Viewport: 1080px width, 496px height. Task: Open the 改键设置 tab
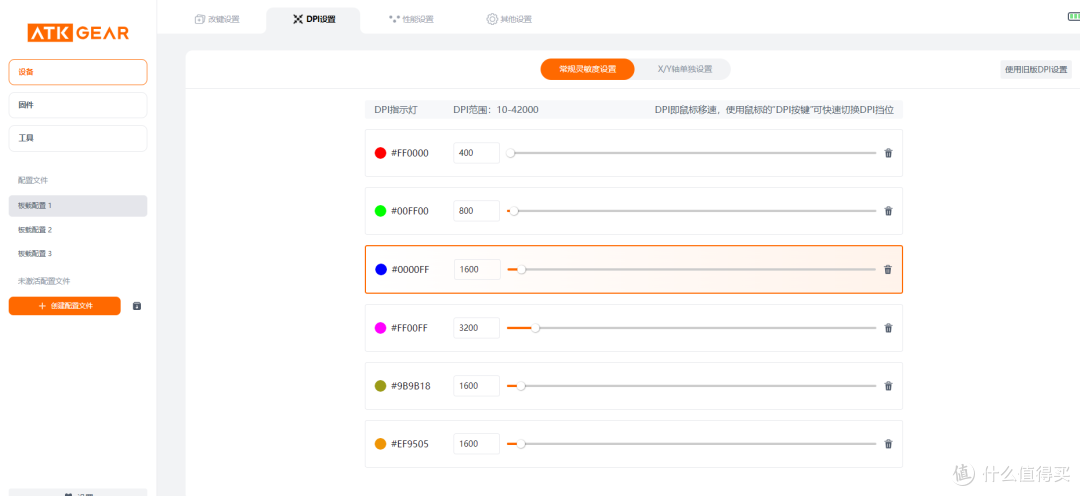217,19
